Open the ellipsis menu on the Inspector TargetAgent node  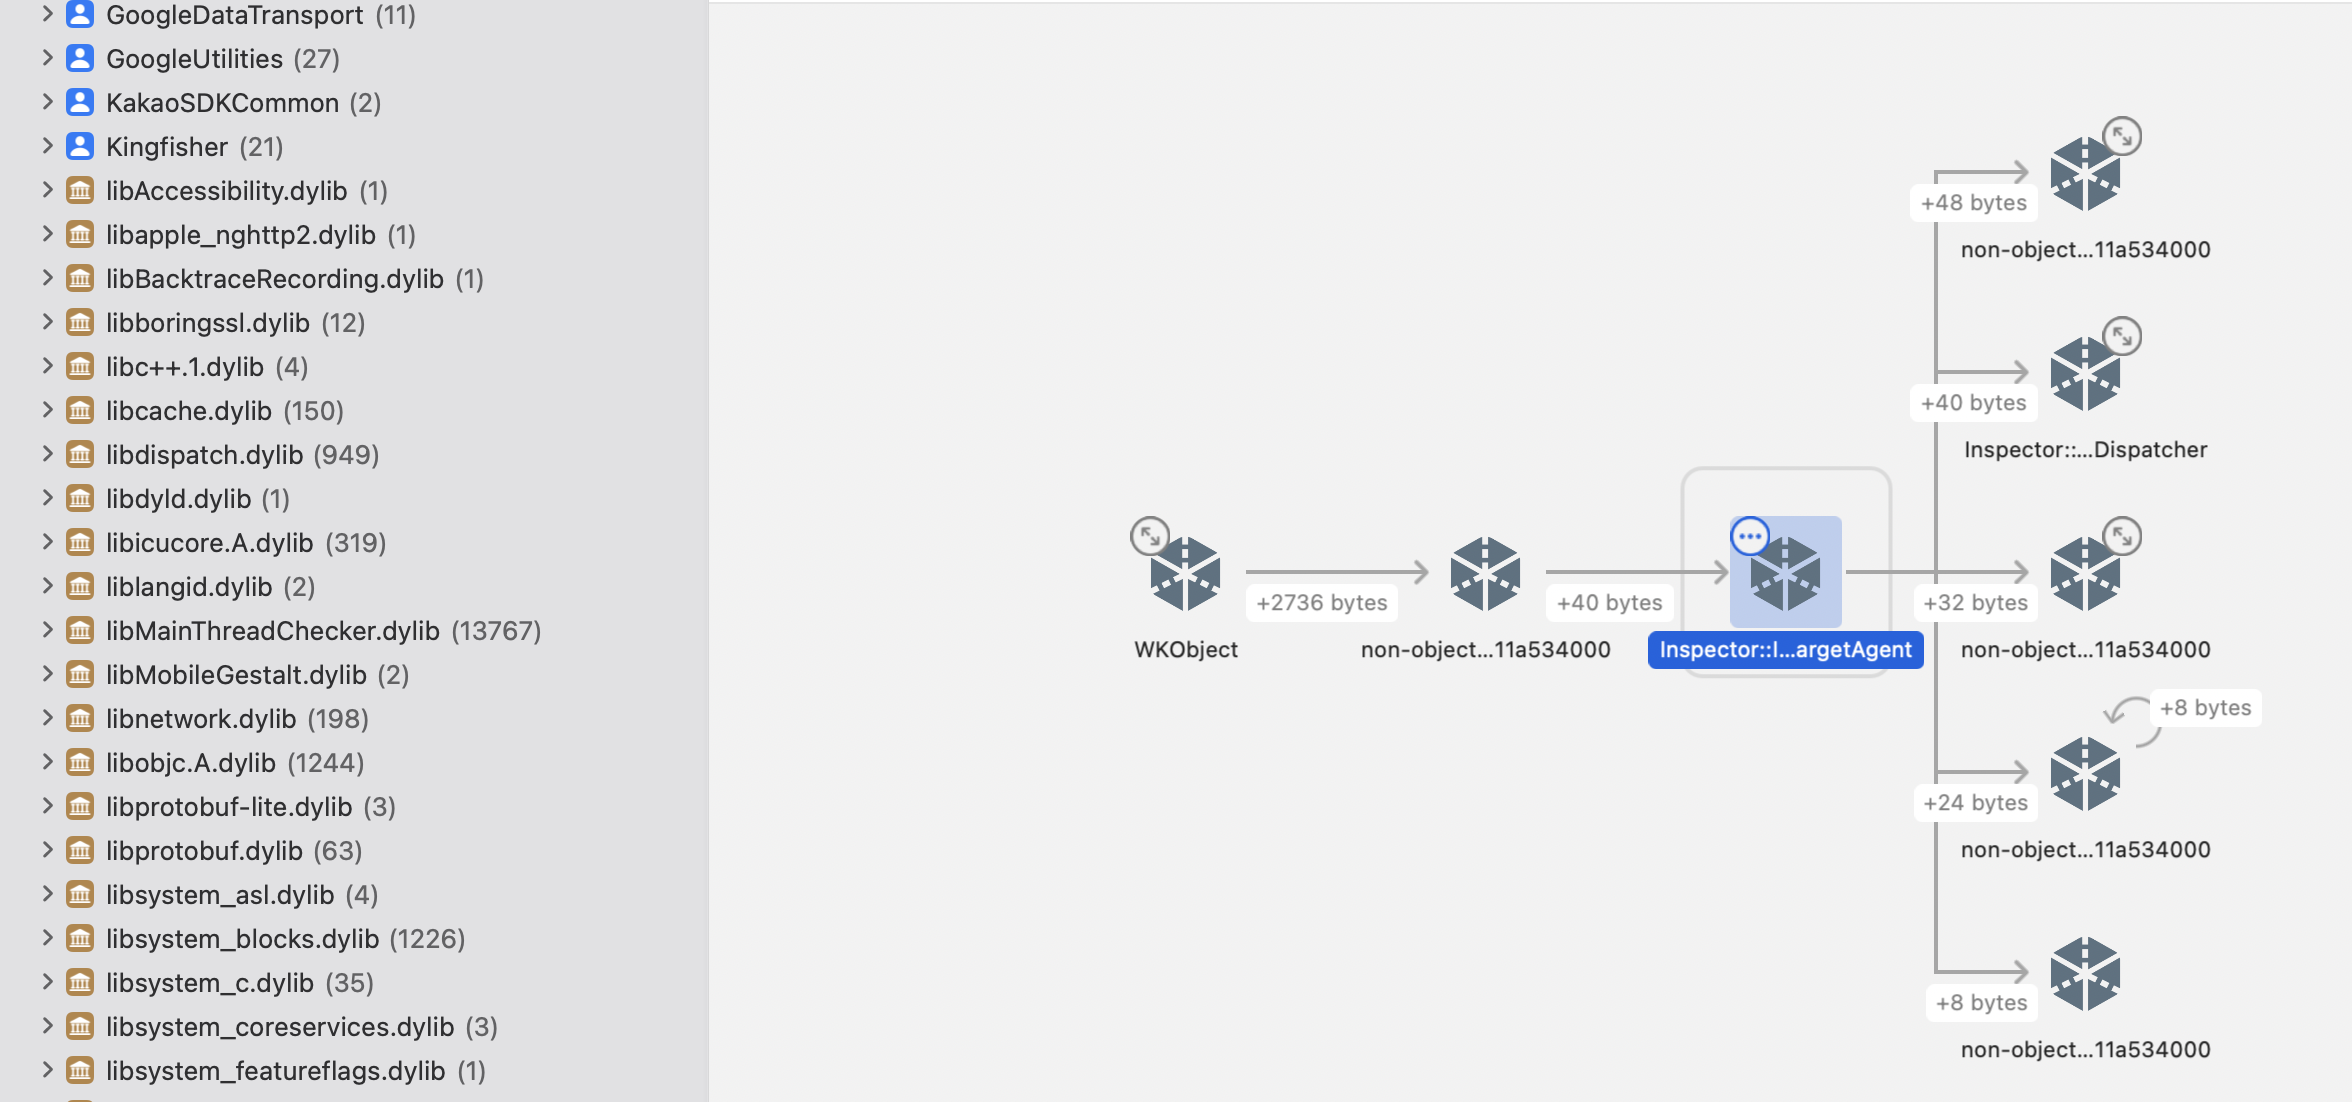tap(1750, 536)
